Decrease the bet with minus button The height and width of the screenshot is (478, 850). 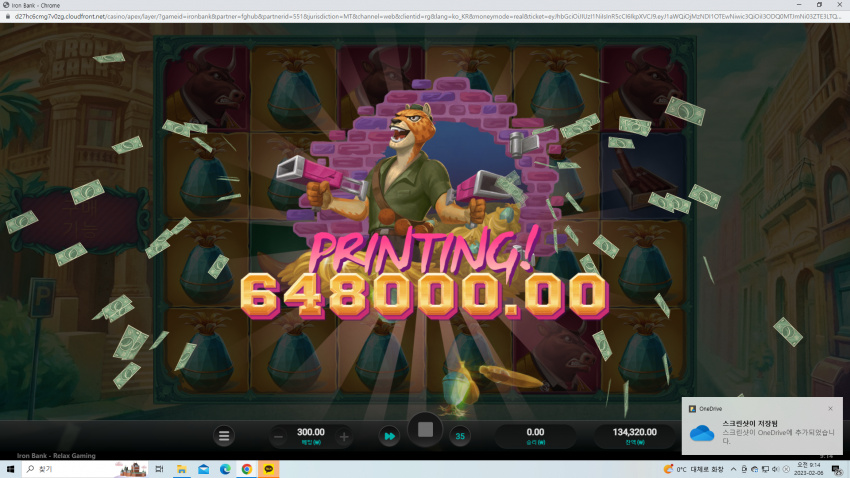279,437
